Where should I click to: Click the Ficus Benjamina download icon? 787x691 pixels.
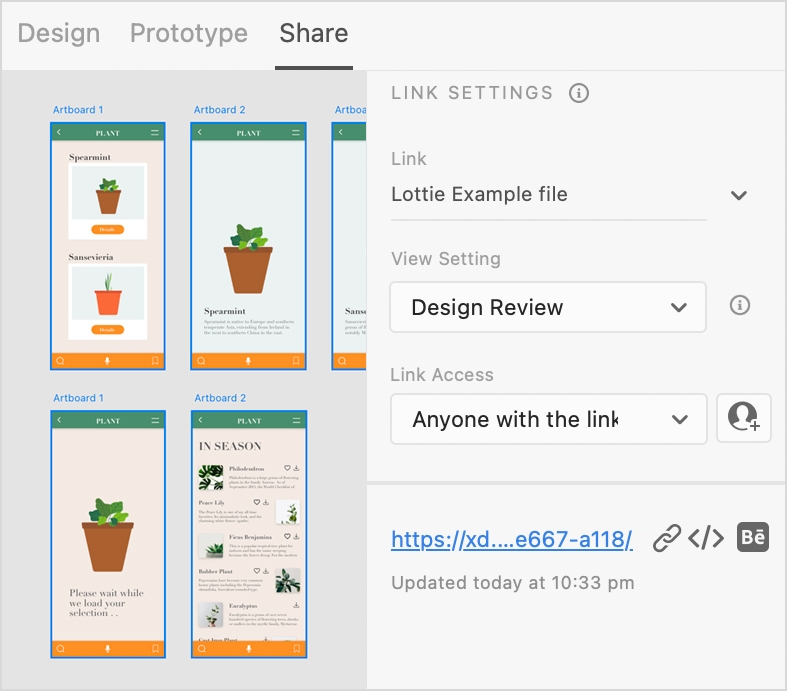click(x=296, y=536)
